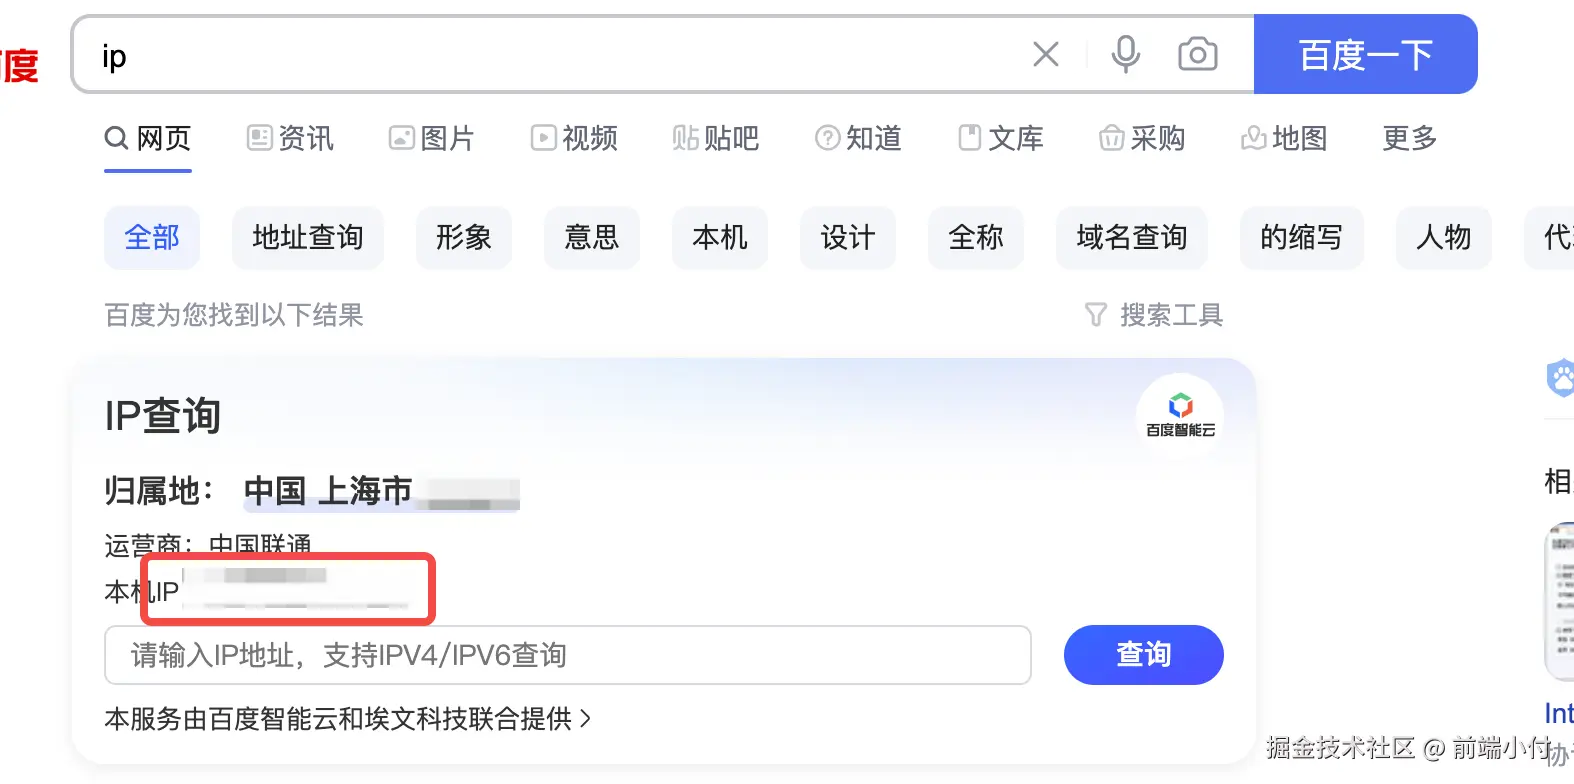Viewport: 1574px width, 784px height.
Task: Clear the search box with X icon
Action: [x=1045, y=54]
